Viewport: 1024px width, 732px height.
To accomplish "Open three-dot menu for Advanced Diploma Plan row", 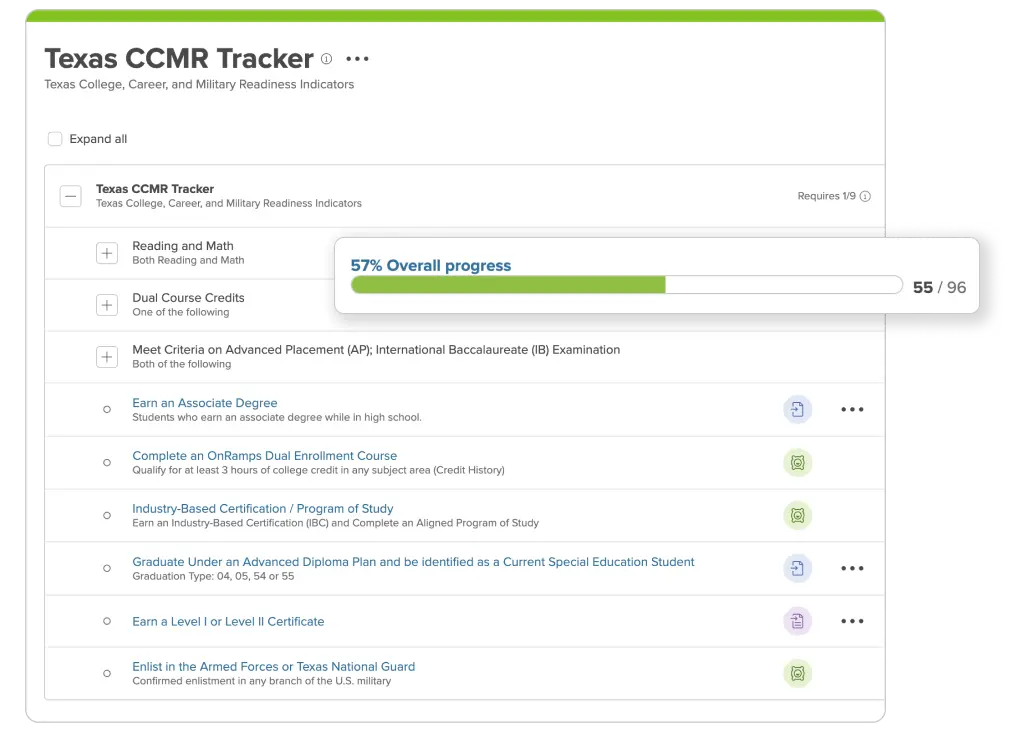I will pos(852,568).
